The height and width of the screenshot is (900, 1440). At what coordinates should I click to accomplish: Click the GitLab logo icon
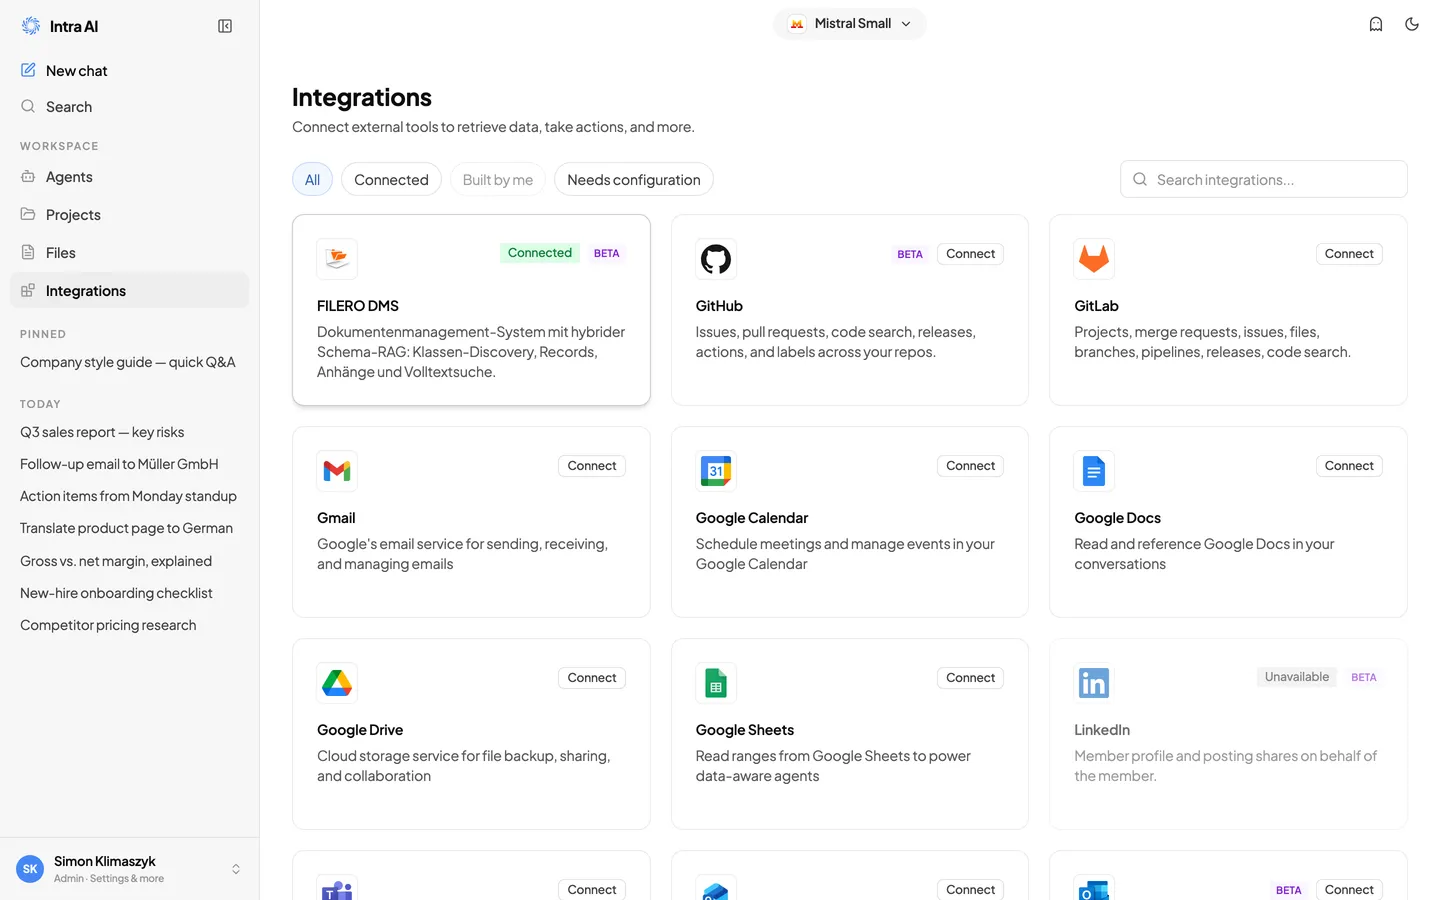(x=1094, y=259)
